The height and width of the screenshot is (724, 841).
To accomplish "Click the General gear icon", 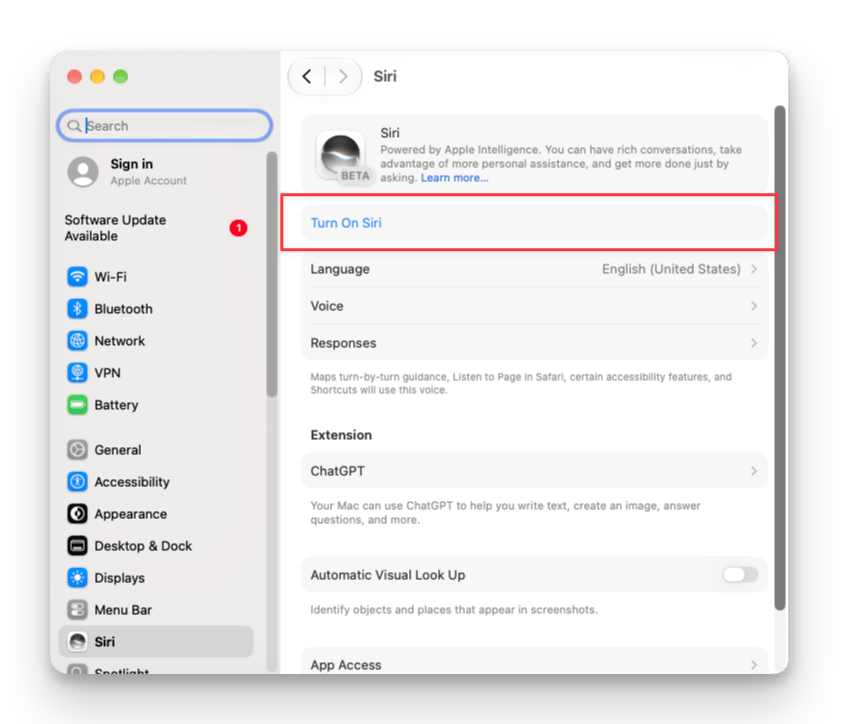I will 77,450.
